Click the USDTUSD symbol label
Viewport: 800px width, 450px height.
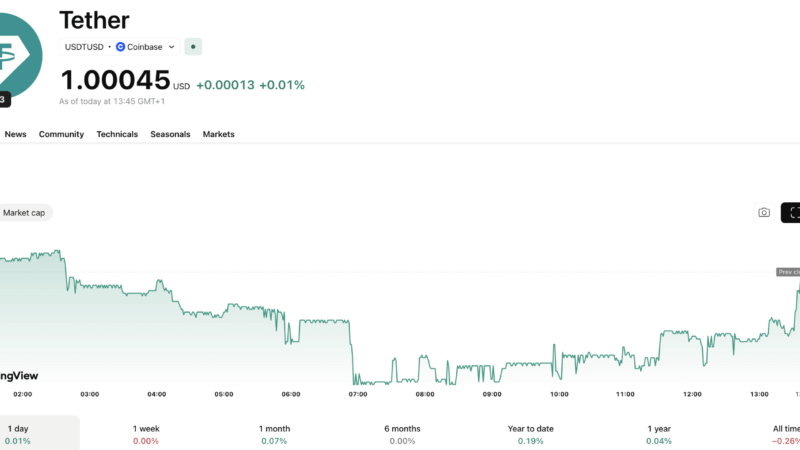click(84, 47)
